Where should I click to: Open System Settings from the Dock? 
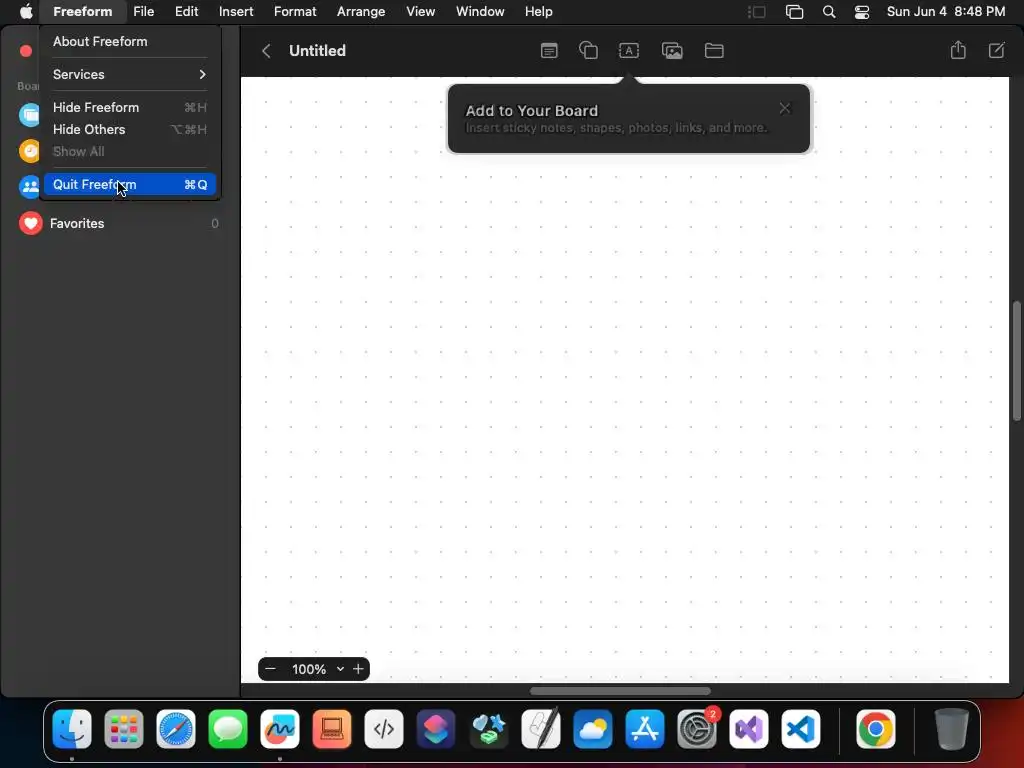pos(697,729)
